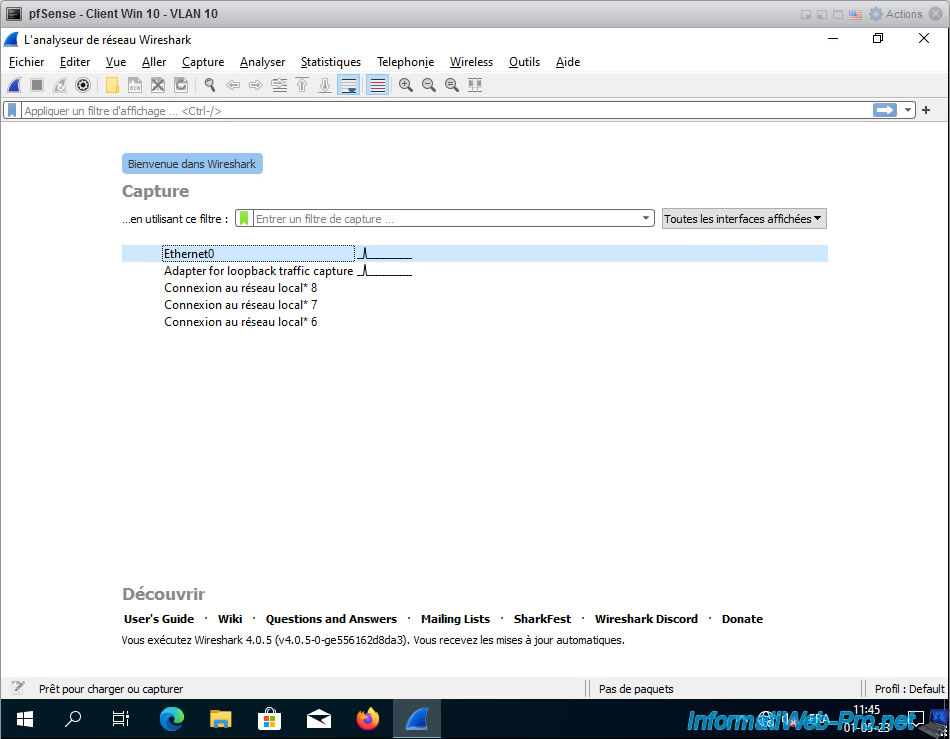Open the Capture menu
The image size is (950, 739).
click(203, 62)
